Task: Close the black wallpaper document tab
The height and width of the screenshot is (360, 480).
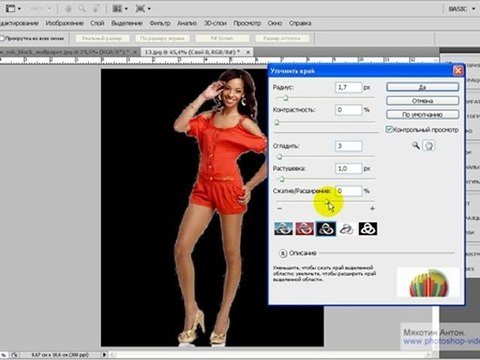Action: 135,52
